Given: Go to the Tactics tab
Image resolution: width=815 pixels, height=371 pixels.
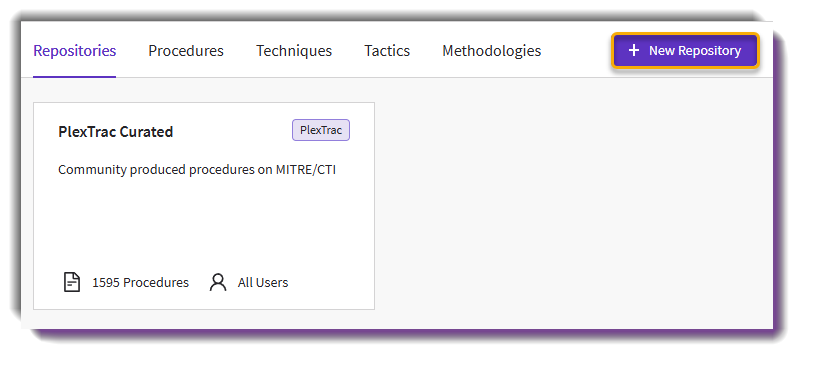Looking at the screenshot, I should click(x=387, y=50).
